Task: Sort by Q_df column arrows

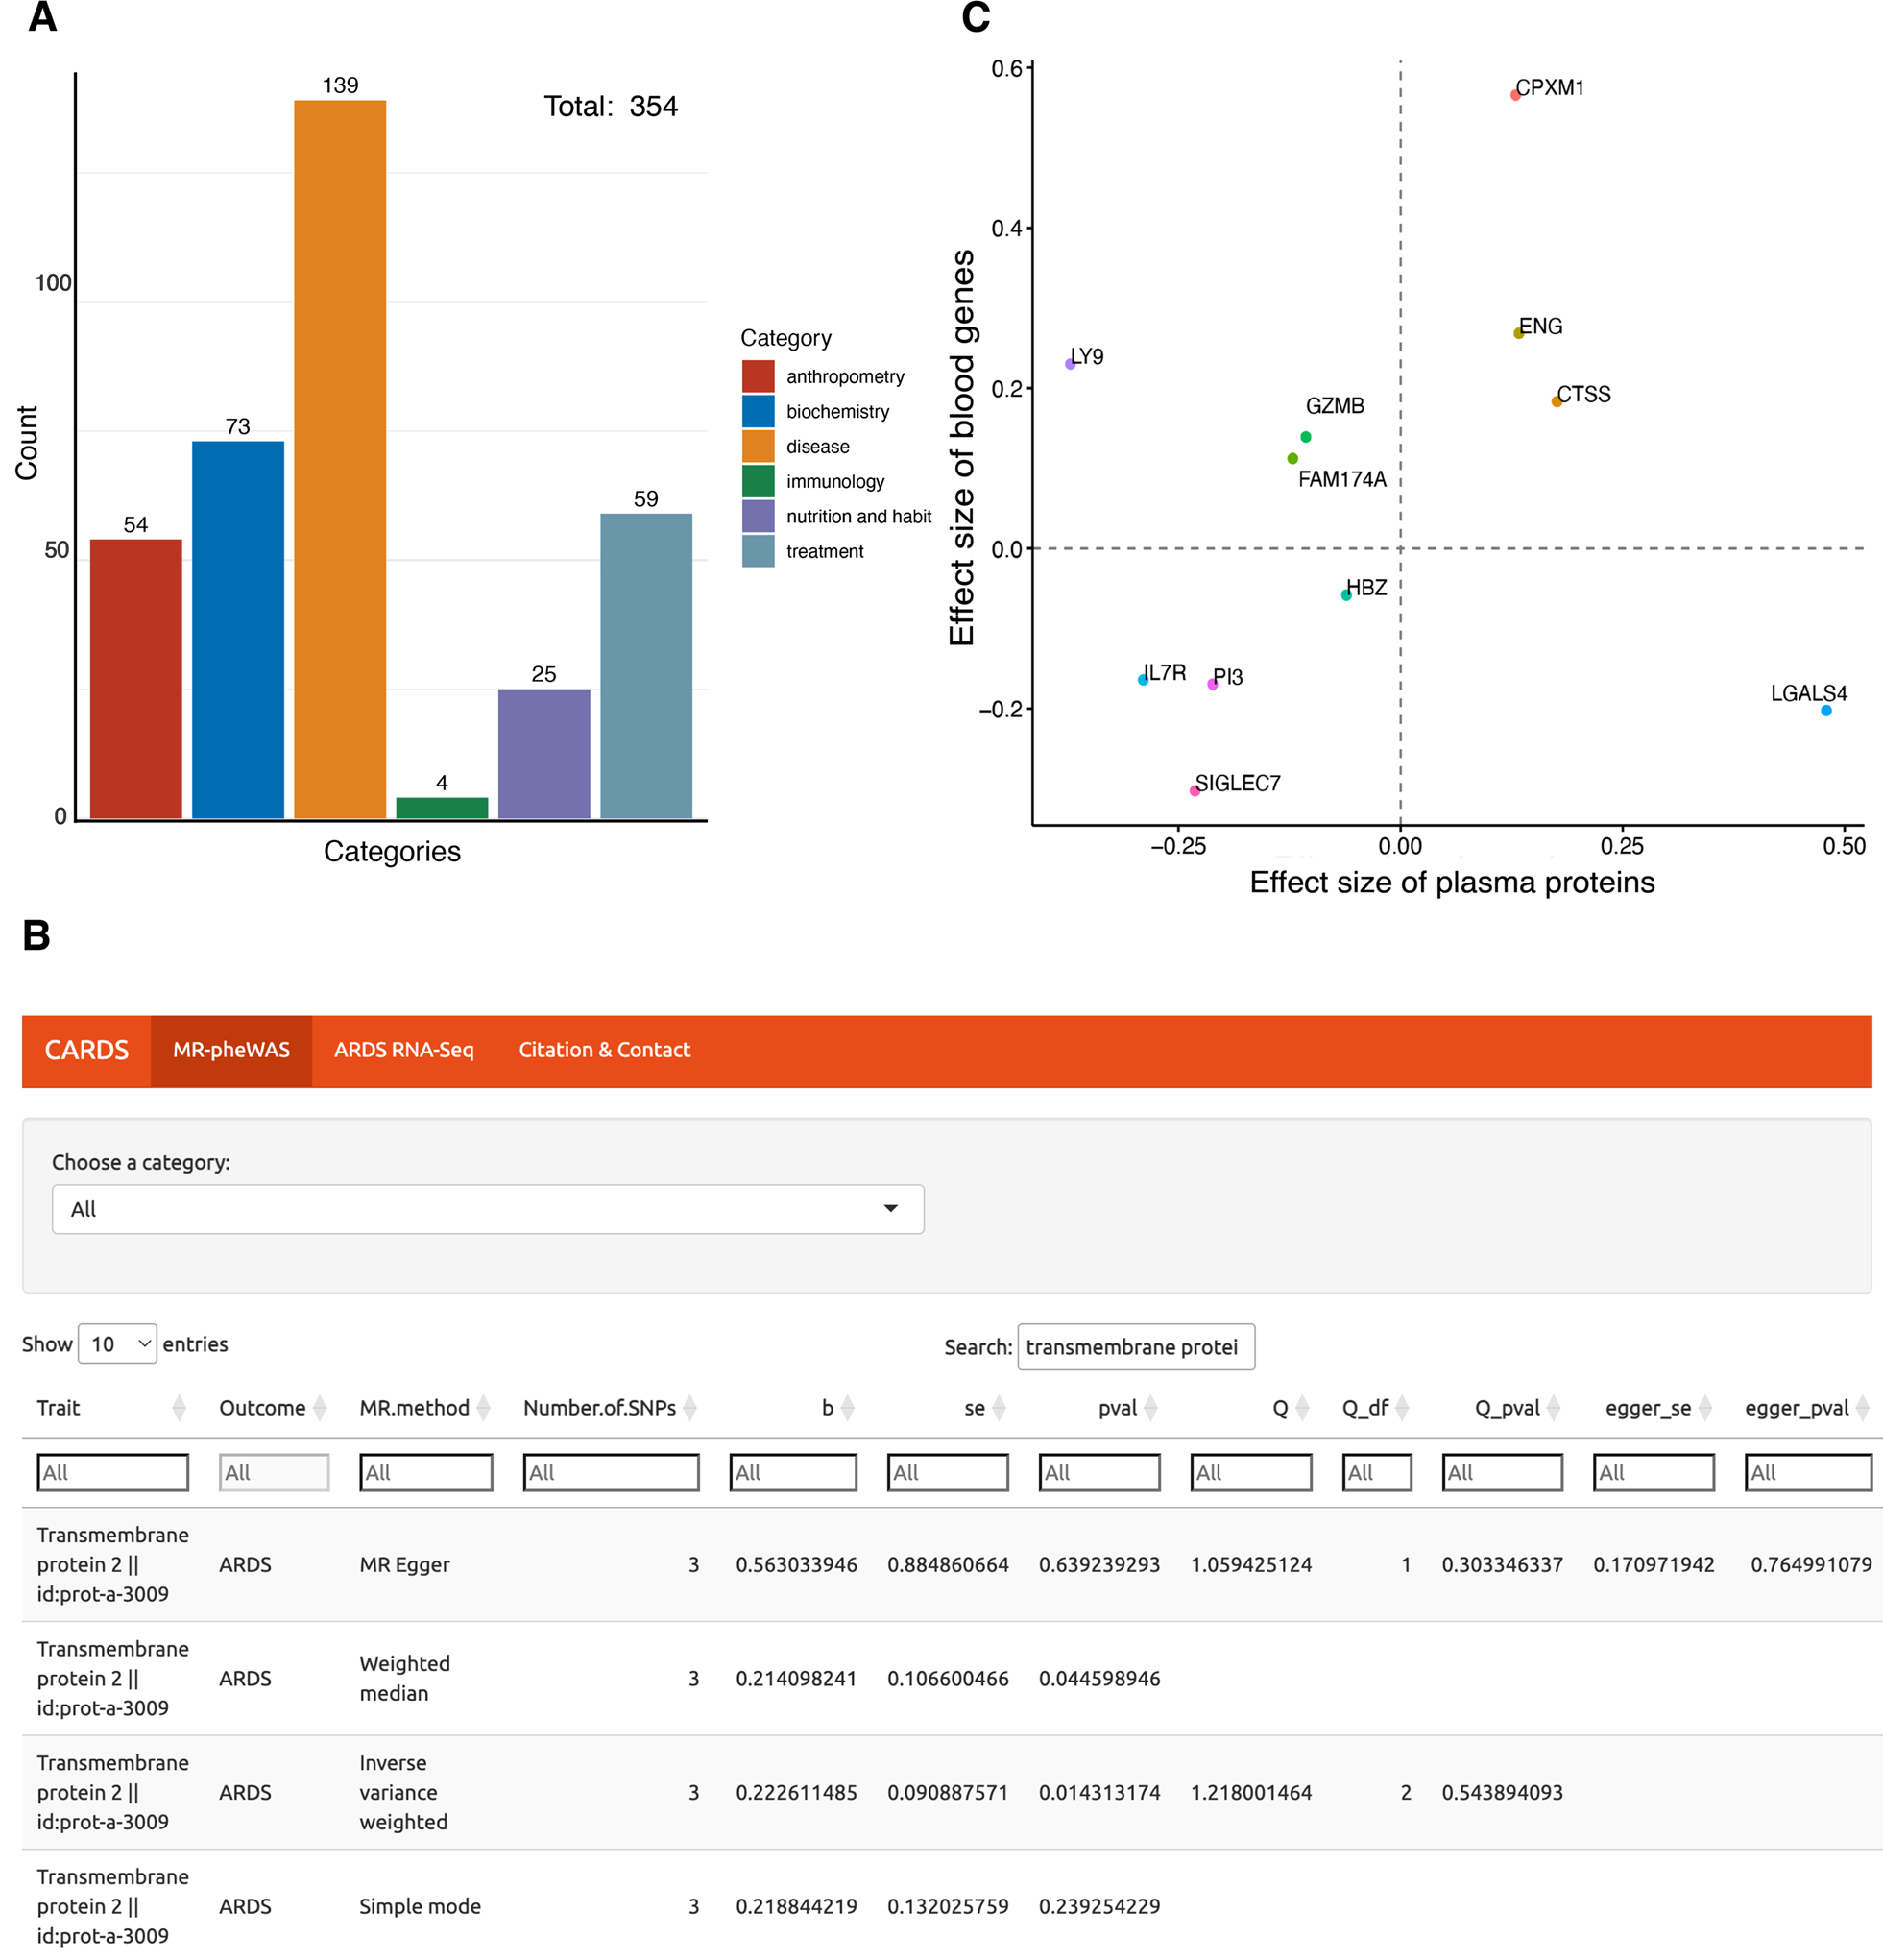Action: pos(1402,1408)
